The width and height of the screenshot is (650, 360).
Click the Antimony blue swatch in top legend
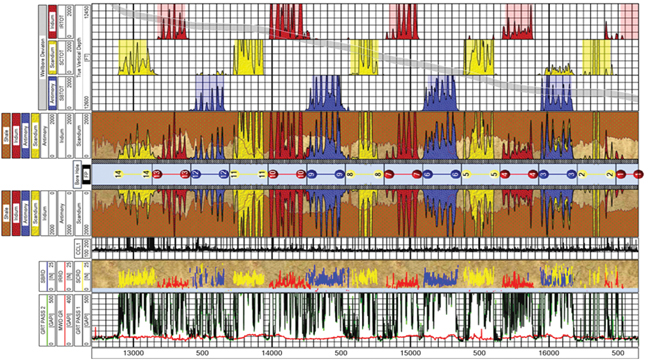coord(52,93)
